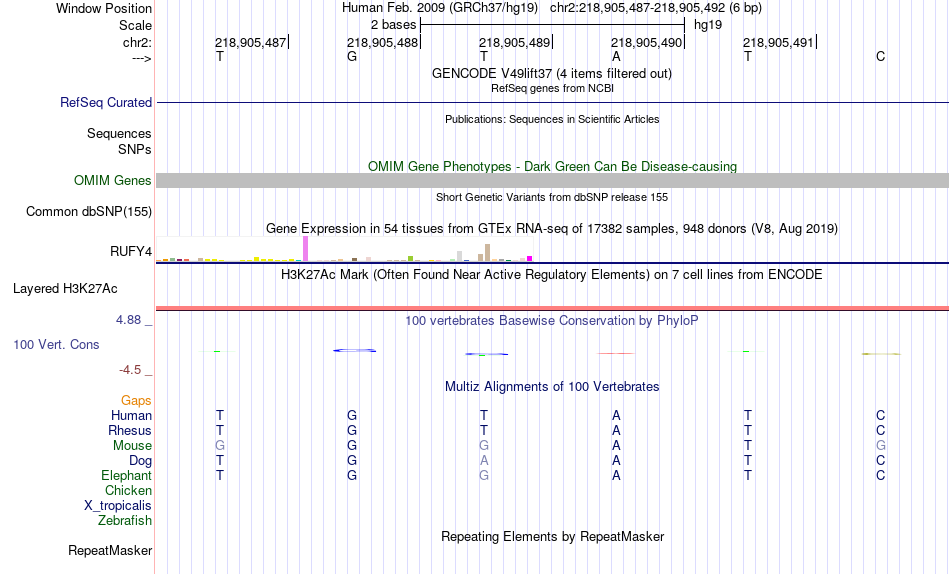Image resolution: width=950 pixels, height=574 pixels.
Task: Click the tall violet bar in the GTEx chart
Action: 305,249
